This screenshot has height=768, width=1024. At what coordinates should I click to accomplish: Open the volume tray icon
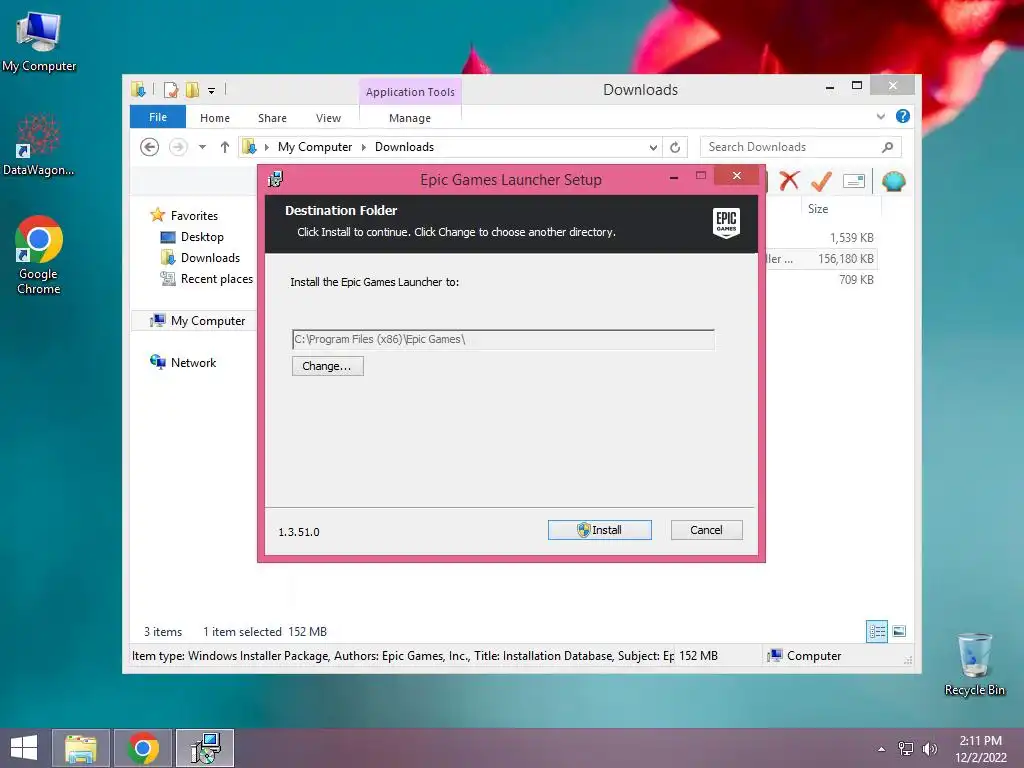(929, 748)
